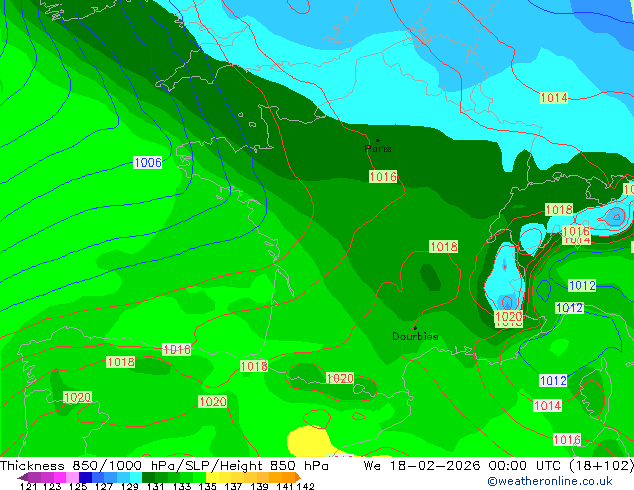Viewport: 634px width, 490px height.
Task: Click legend value 135
Action: 207,486
